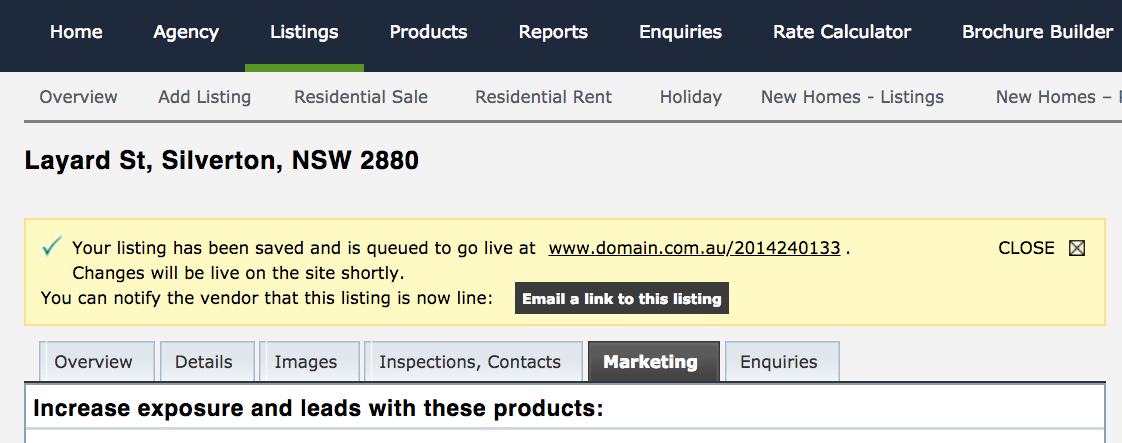This screenshot has width=1122, height=443.
Task: Open the www.domain.com.au/2014240133 link
Action: coord(694,248)
